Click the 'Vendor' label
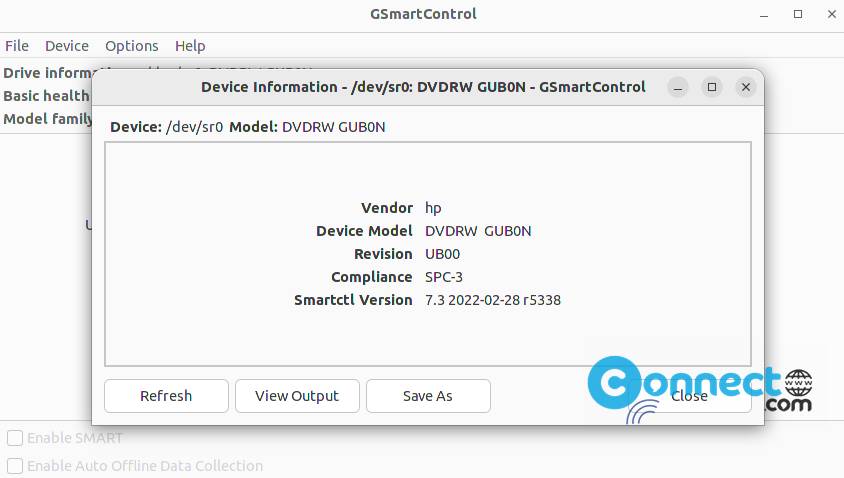The height and width of the screenshot is (478, 844). 387,208
